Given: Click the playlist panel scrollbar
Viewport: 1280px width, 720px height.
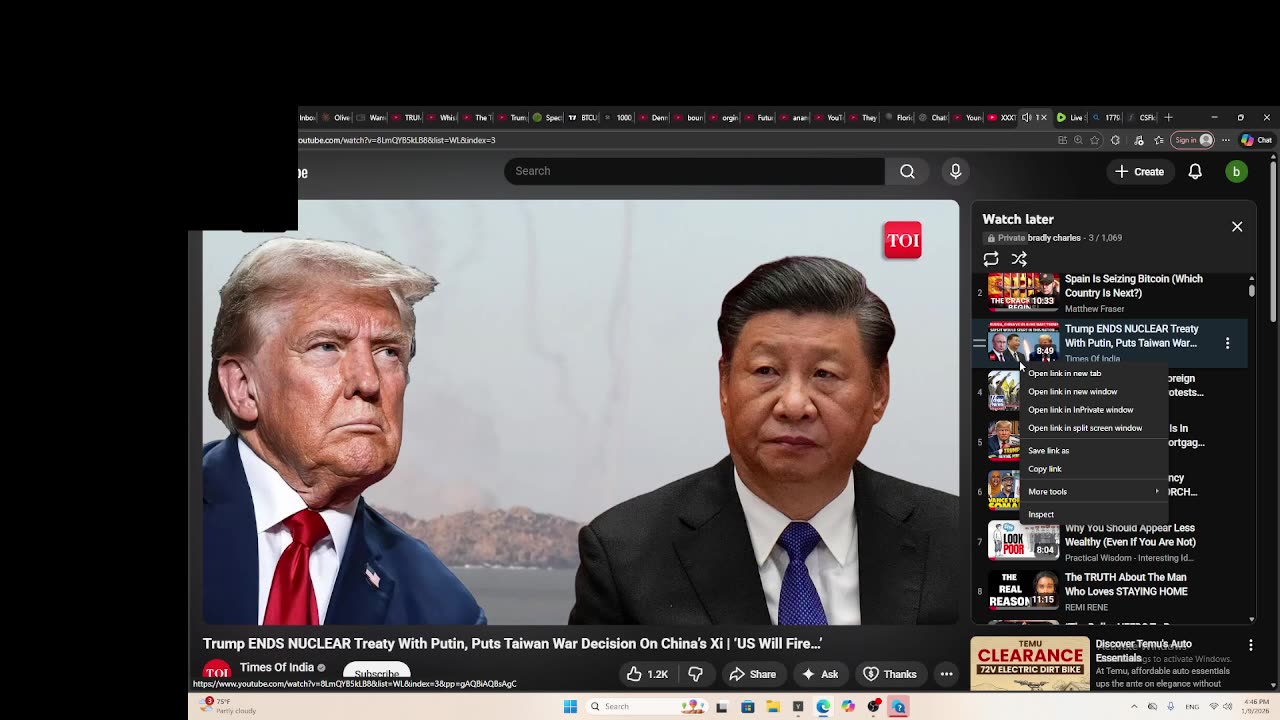Looking at the screenshot, I should coord(1251,290).
